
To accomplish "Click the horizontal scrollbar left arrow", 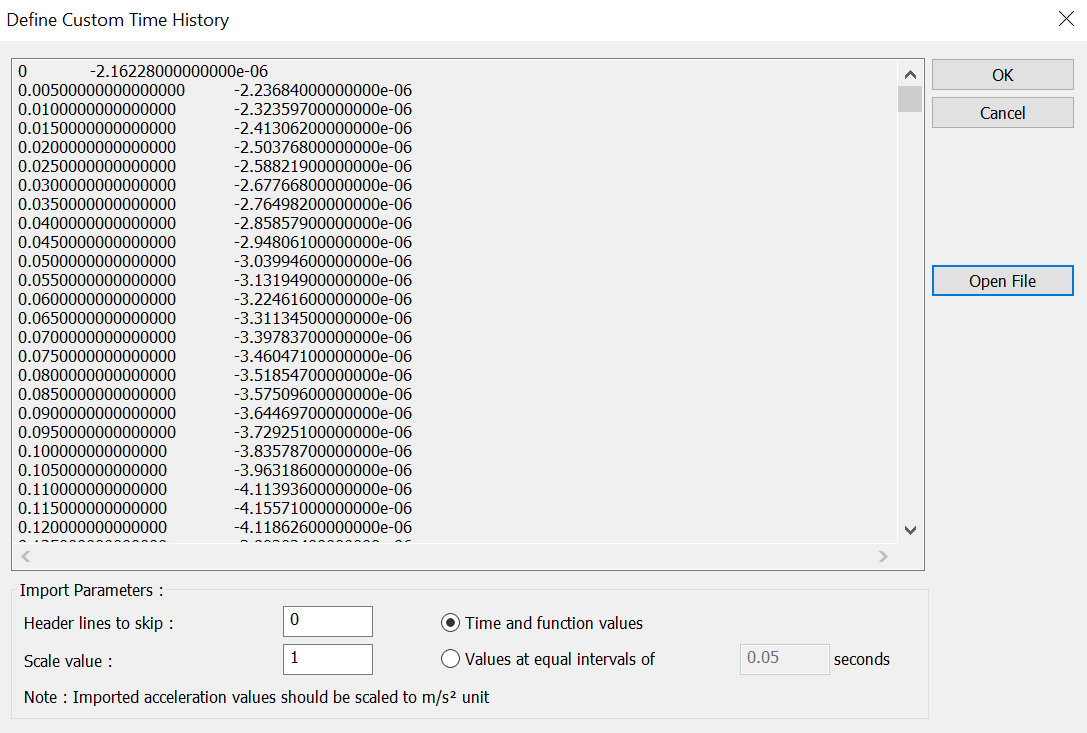I will [x=24, y=556].
